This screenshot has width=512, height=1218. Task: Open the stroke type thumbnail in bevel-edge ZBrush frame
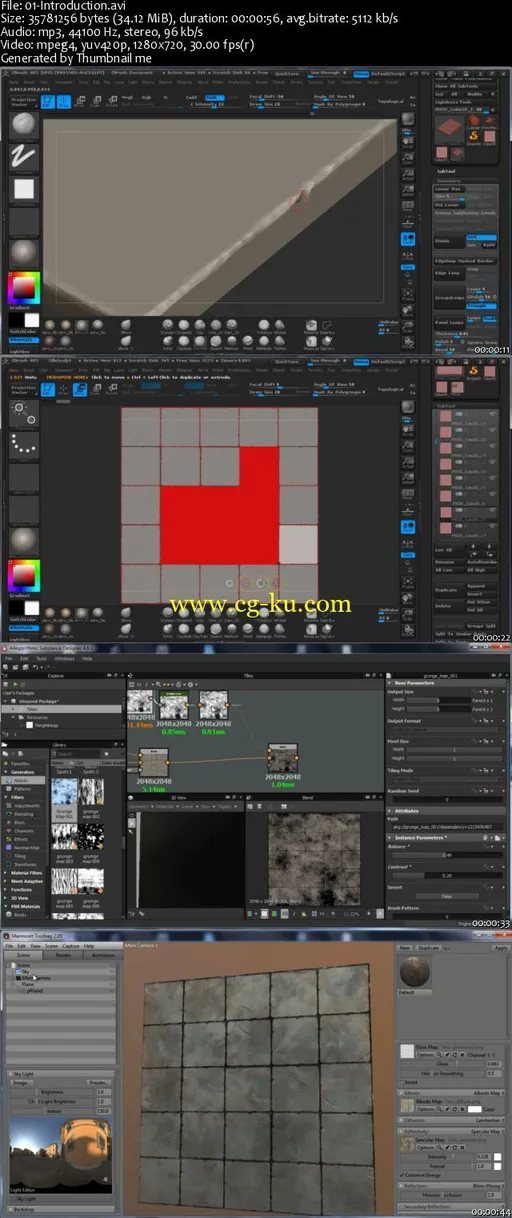[x=24, y=157]
